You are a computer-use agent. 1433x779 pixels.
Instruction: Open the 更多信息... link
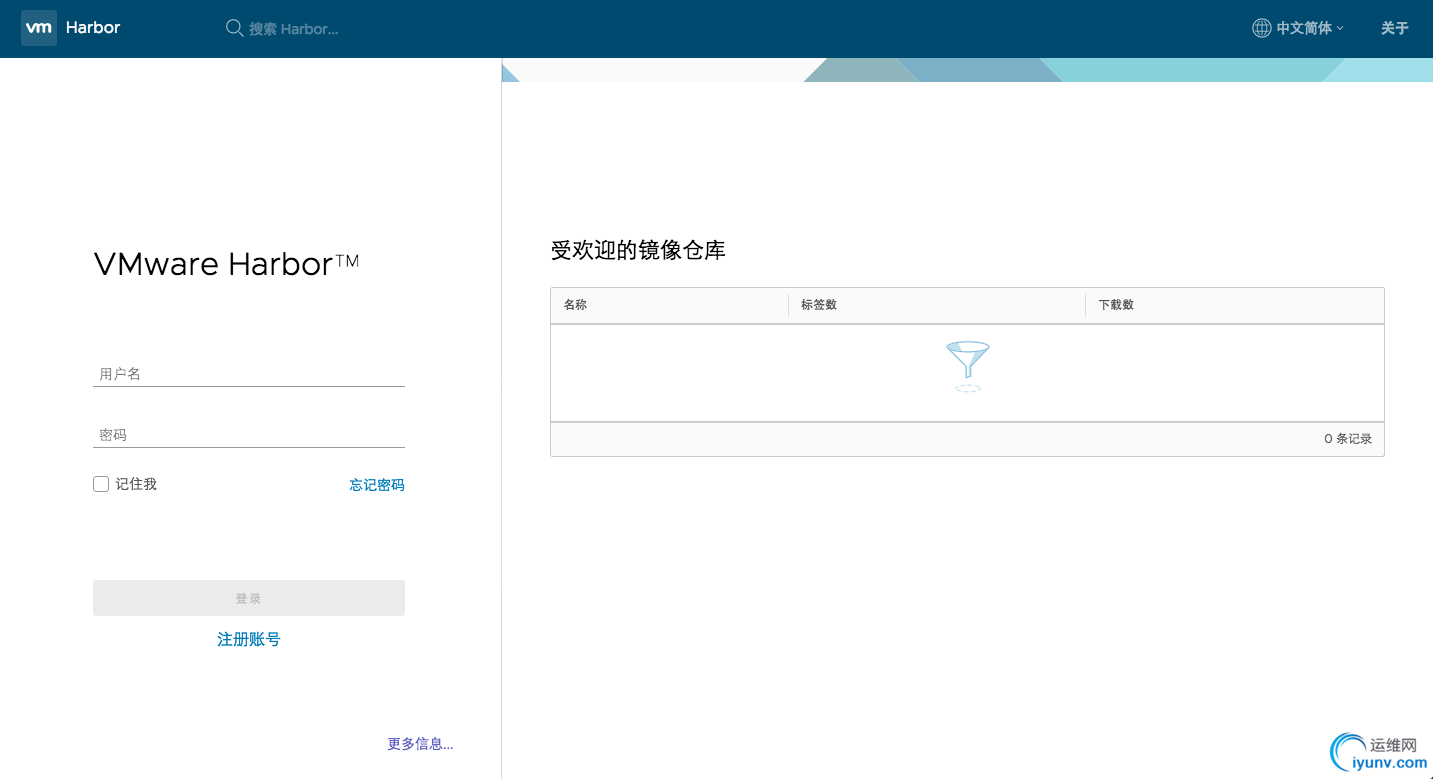(420, 744)
